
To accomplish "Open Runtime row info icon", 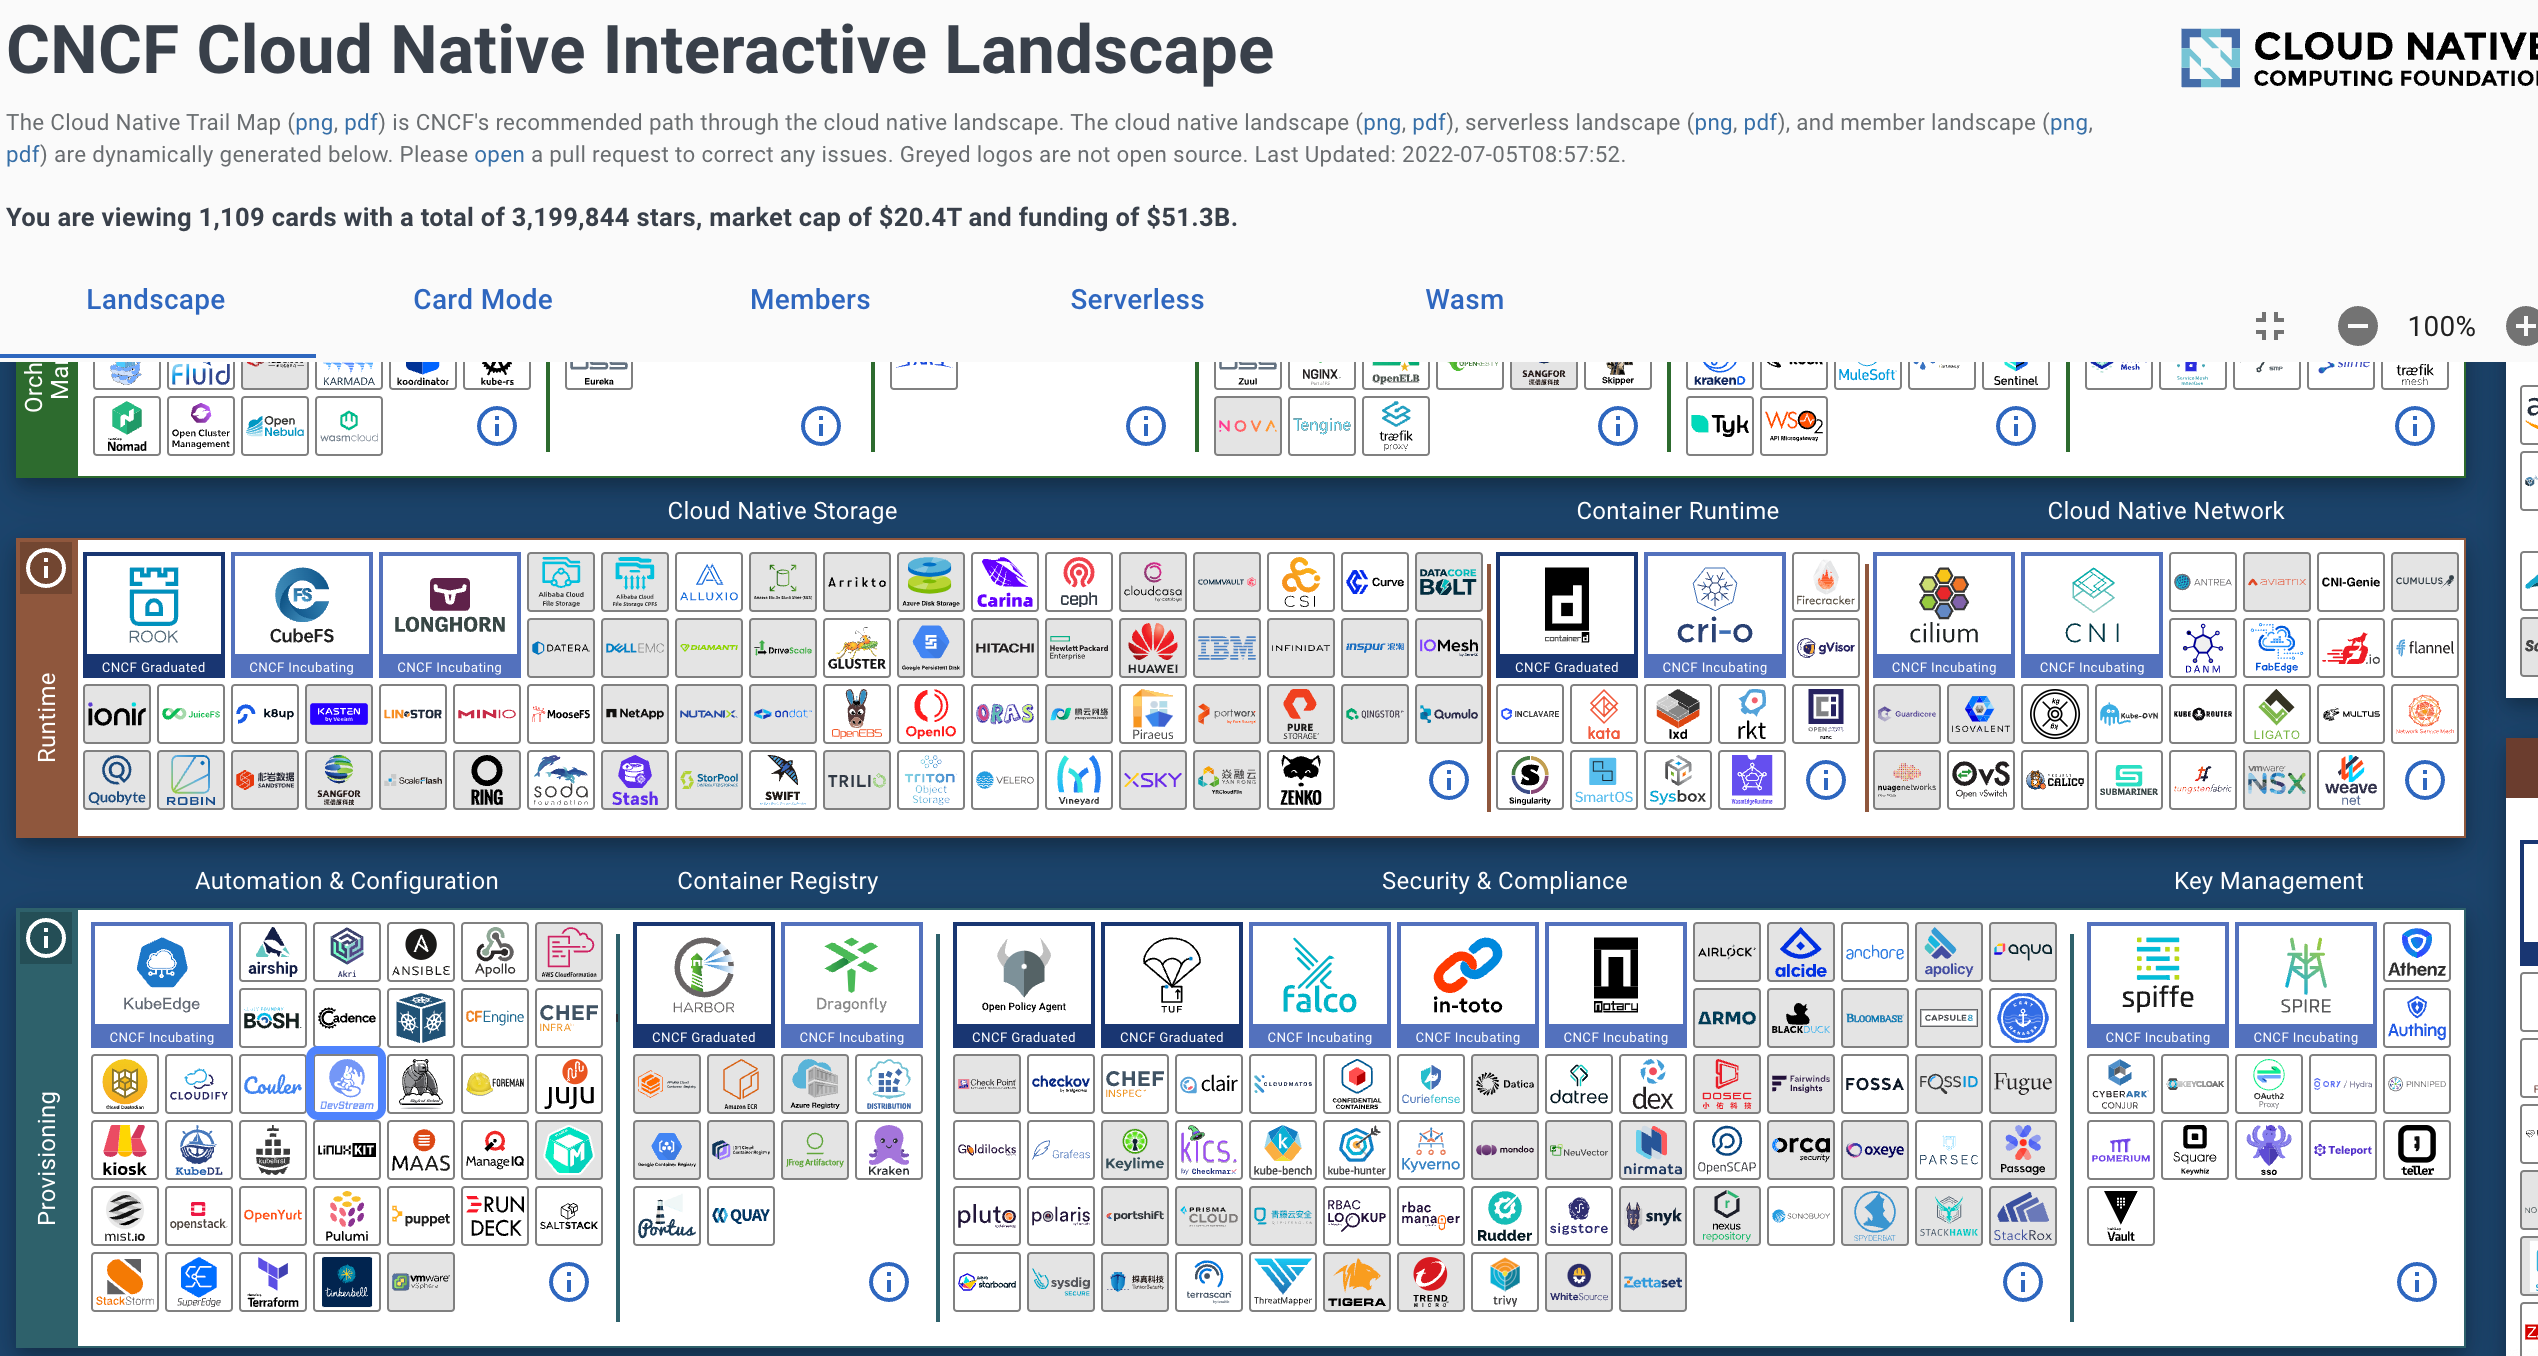I will pos(46,569).
